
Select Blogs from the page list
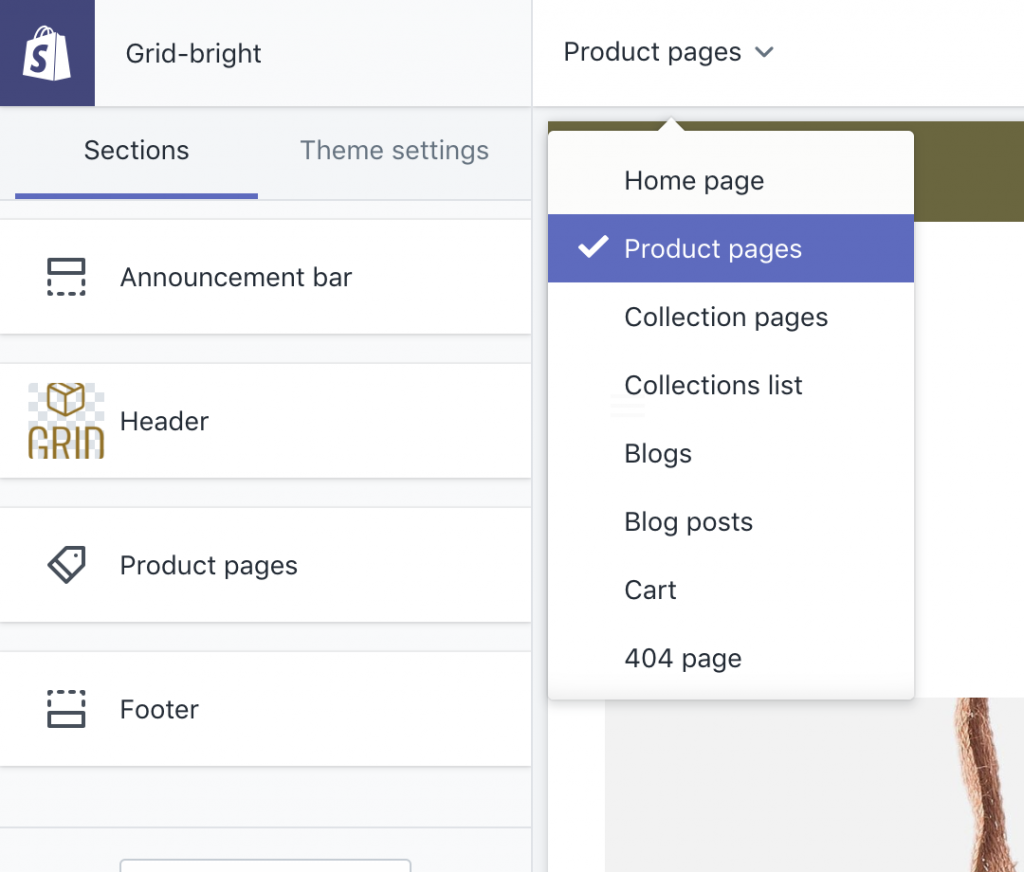731,453
